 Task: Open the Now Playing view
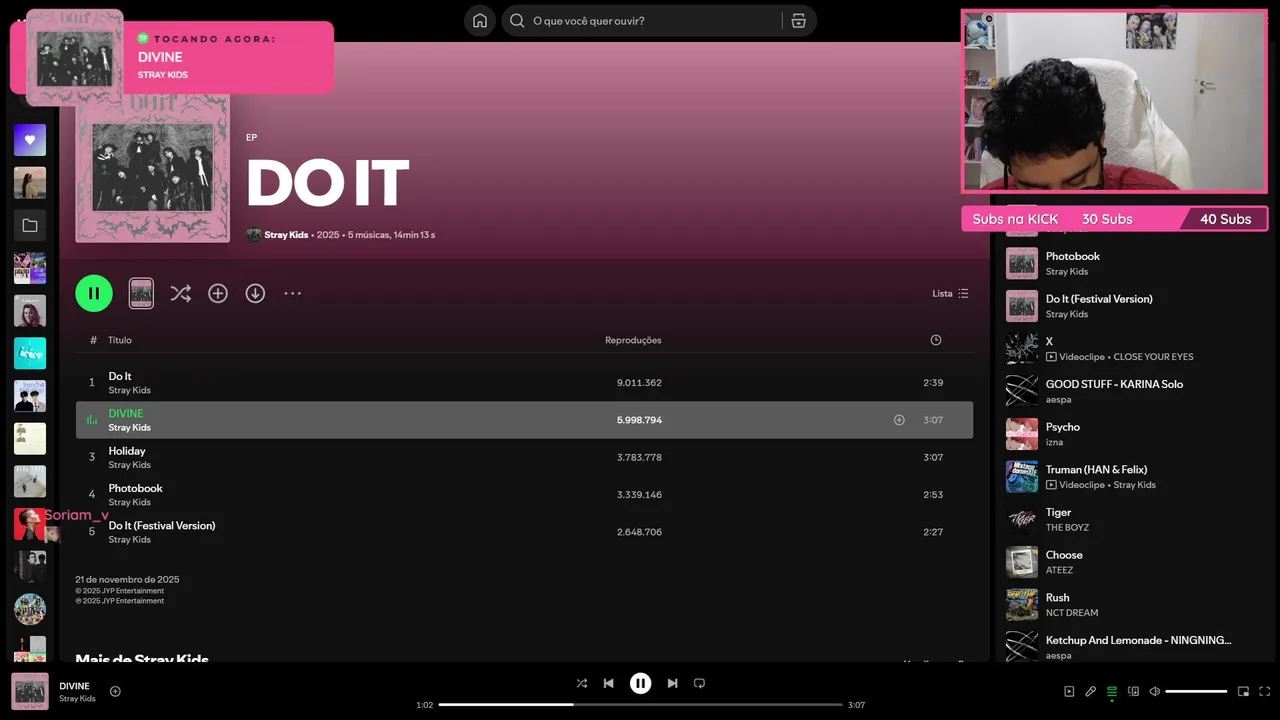(x=1069, y=691)
